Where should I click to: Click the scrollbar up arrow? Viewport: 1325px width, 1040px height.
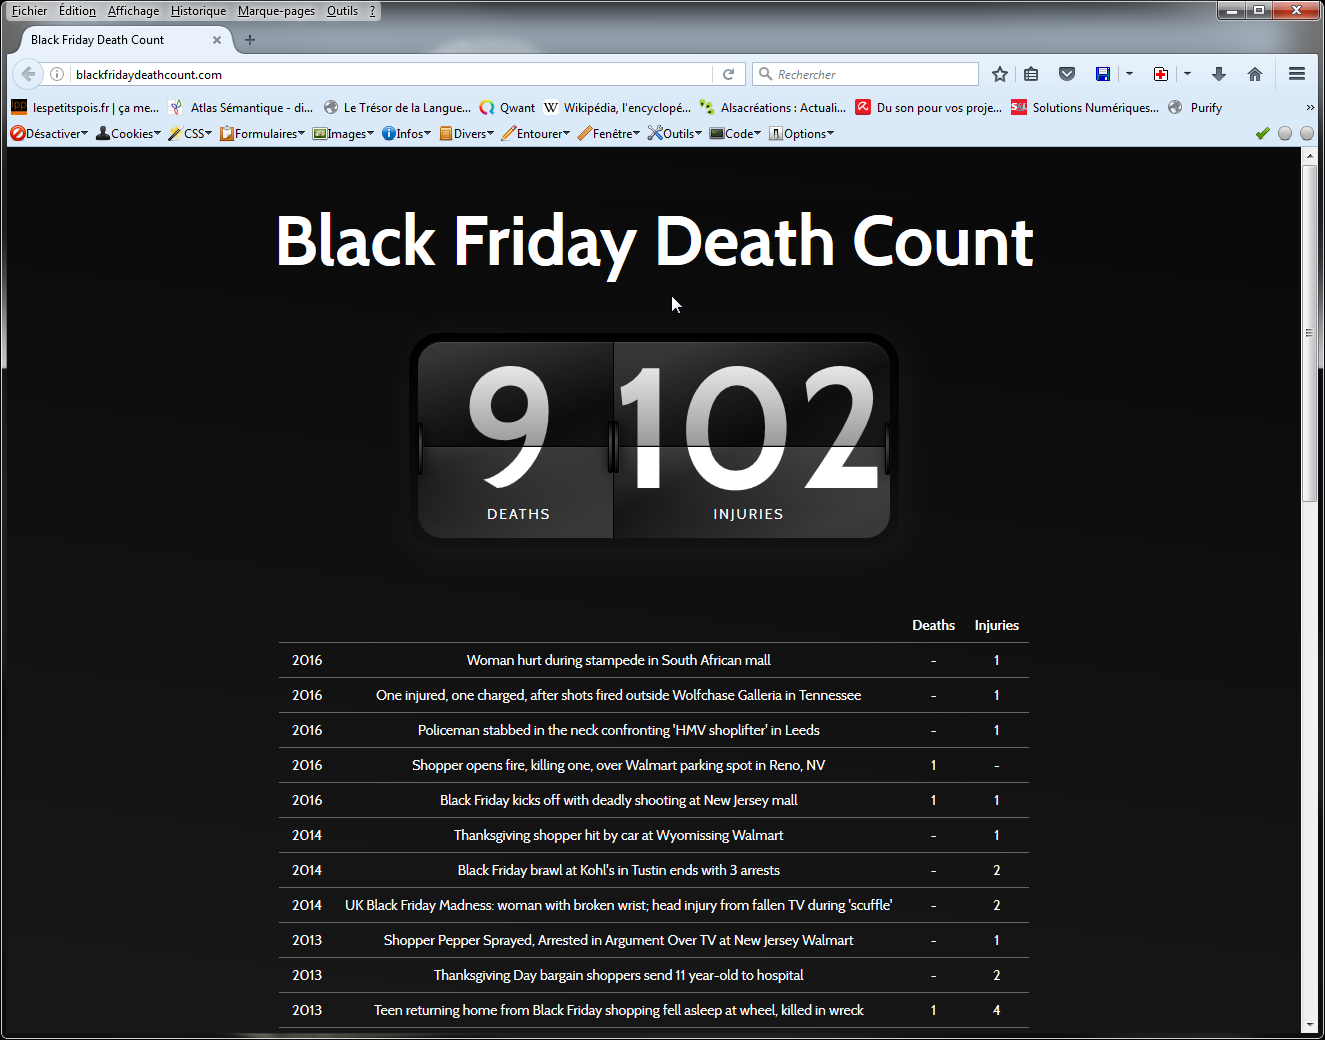click(x=1309, y=157)
